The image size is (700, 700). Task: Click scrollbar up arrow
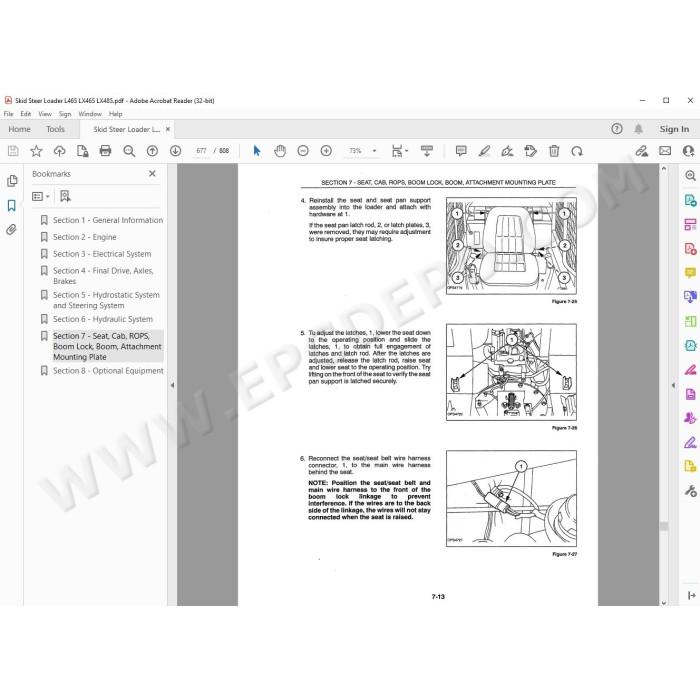click(x=664, y=169)
